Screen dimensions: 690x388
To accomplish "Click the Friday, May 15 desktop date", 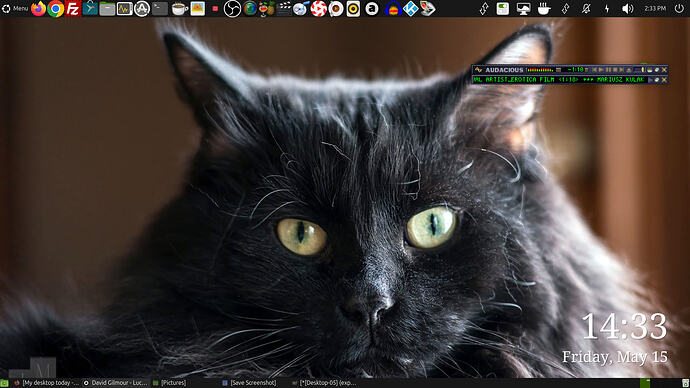I will coord(615,357).
